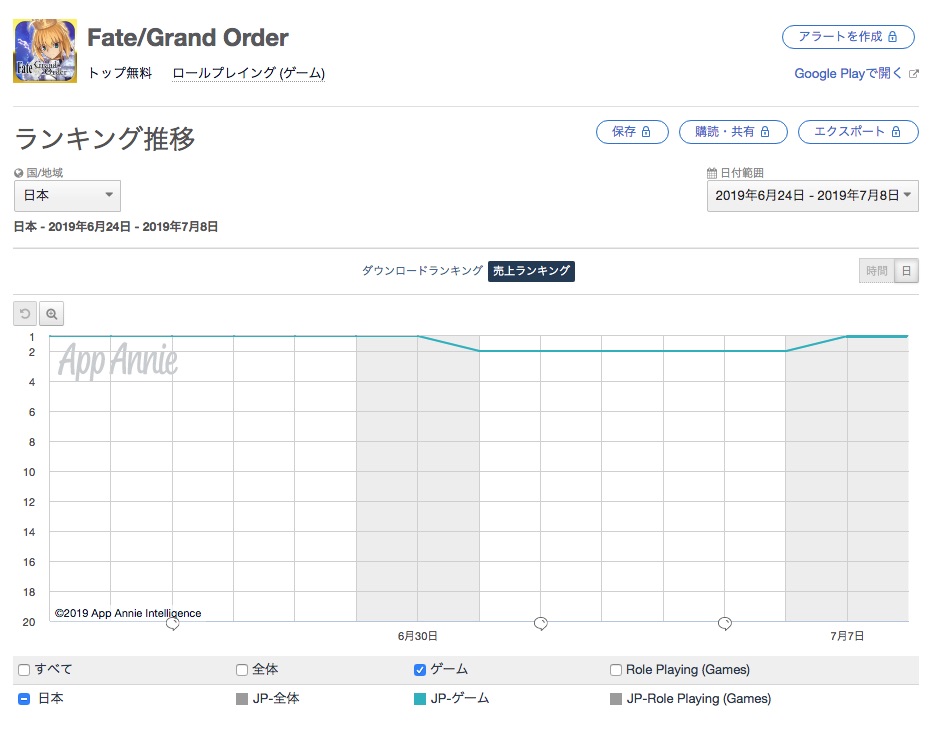Click the 6月30日 axis label
This screenshot has width=929, height=739.
(418, 636)
